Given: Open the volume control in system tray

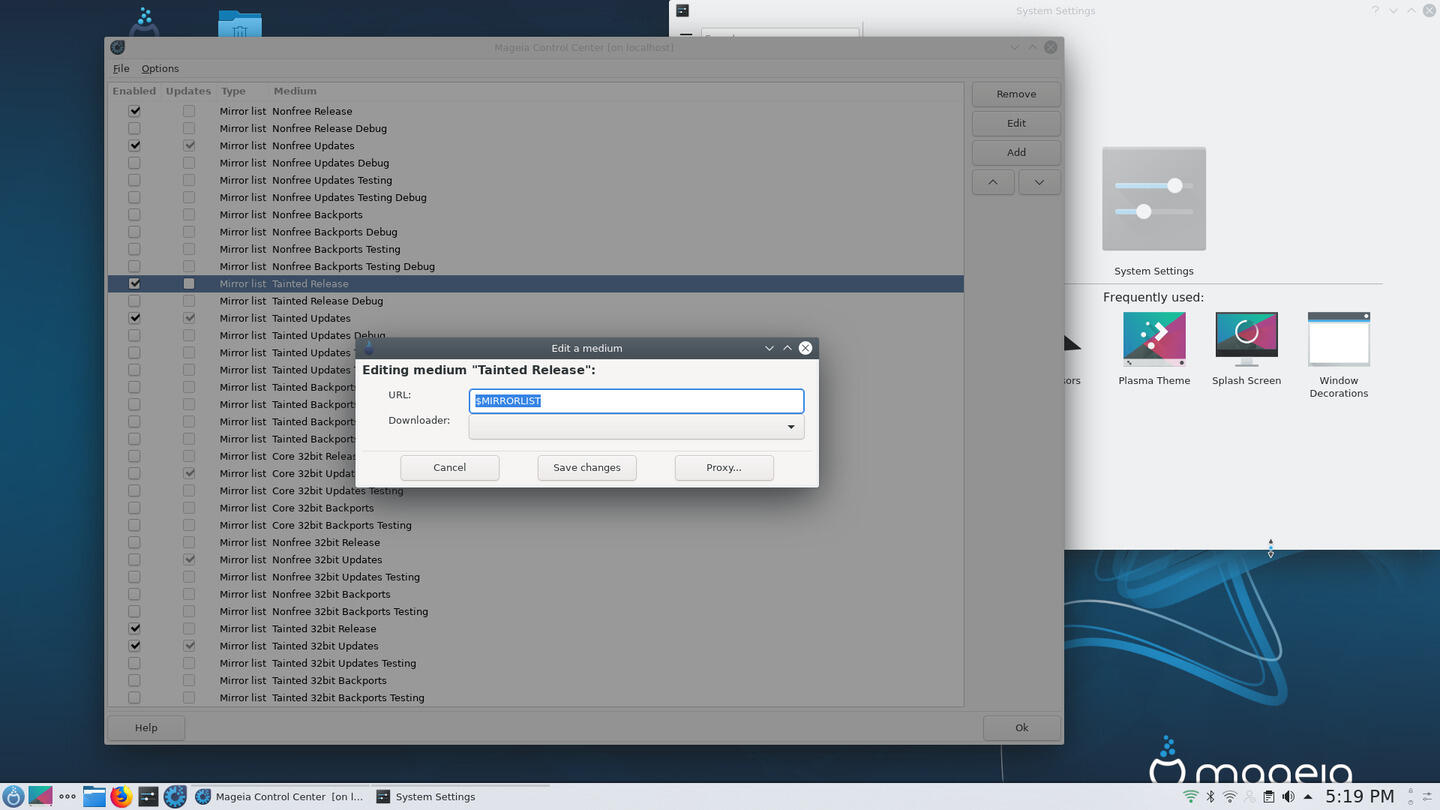Looking at the screenshot, I should pos(1288,797).
